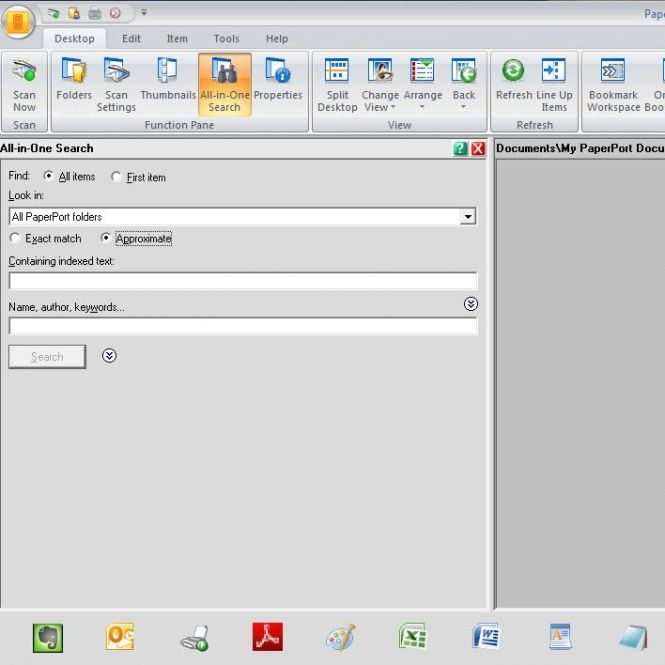This screenshot has height=665, width=665.
Task: Select Exact match option
Action: tap(15, 238)
